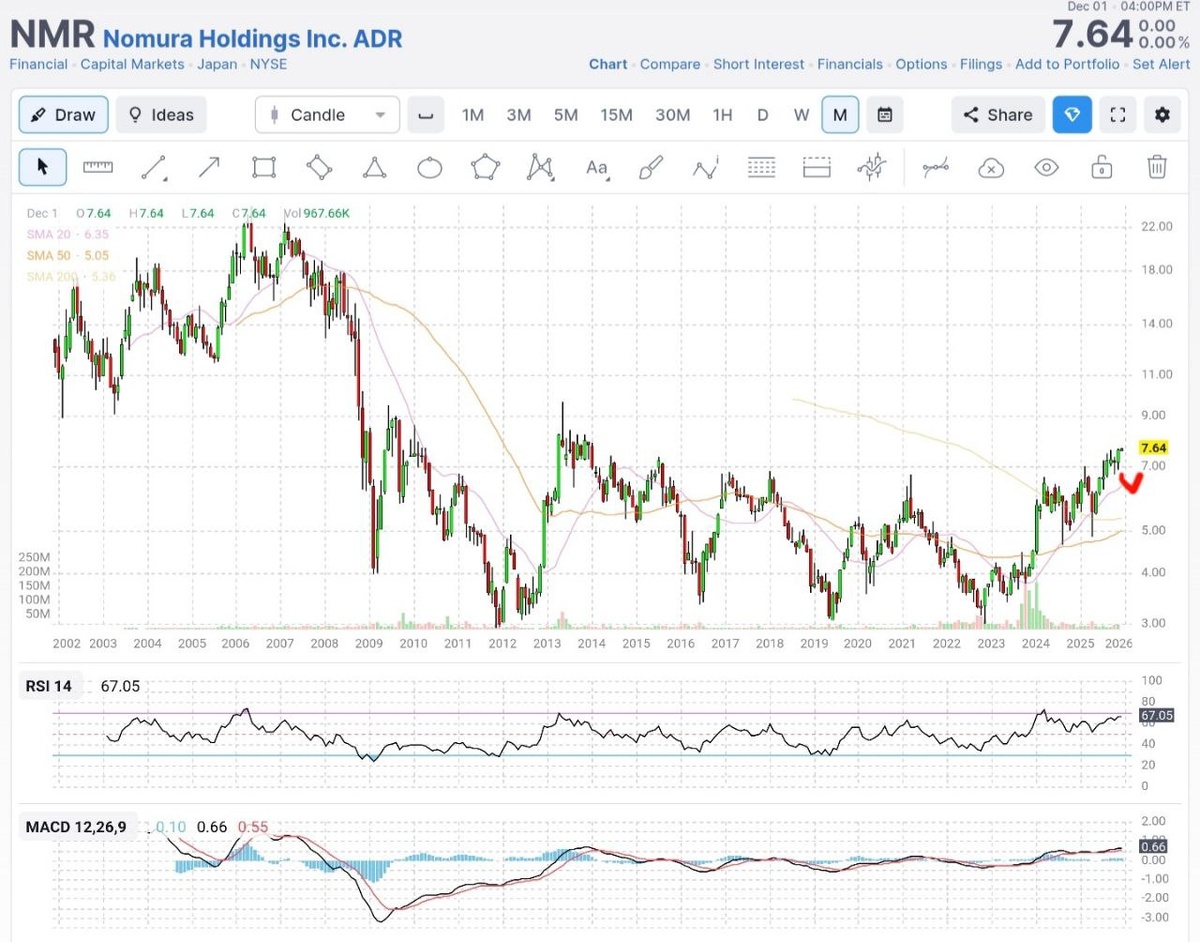Select the rectangle drawing tool
Screen dimensions: 1200x942
click(x=264, y=167)
